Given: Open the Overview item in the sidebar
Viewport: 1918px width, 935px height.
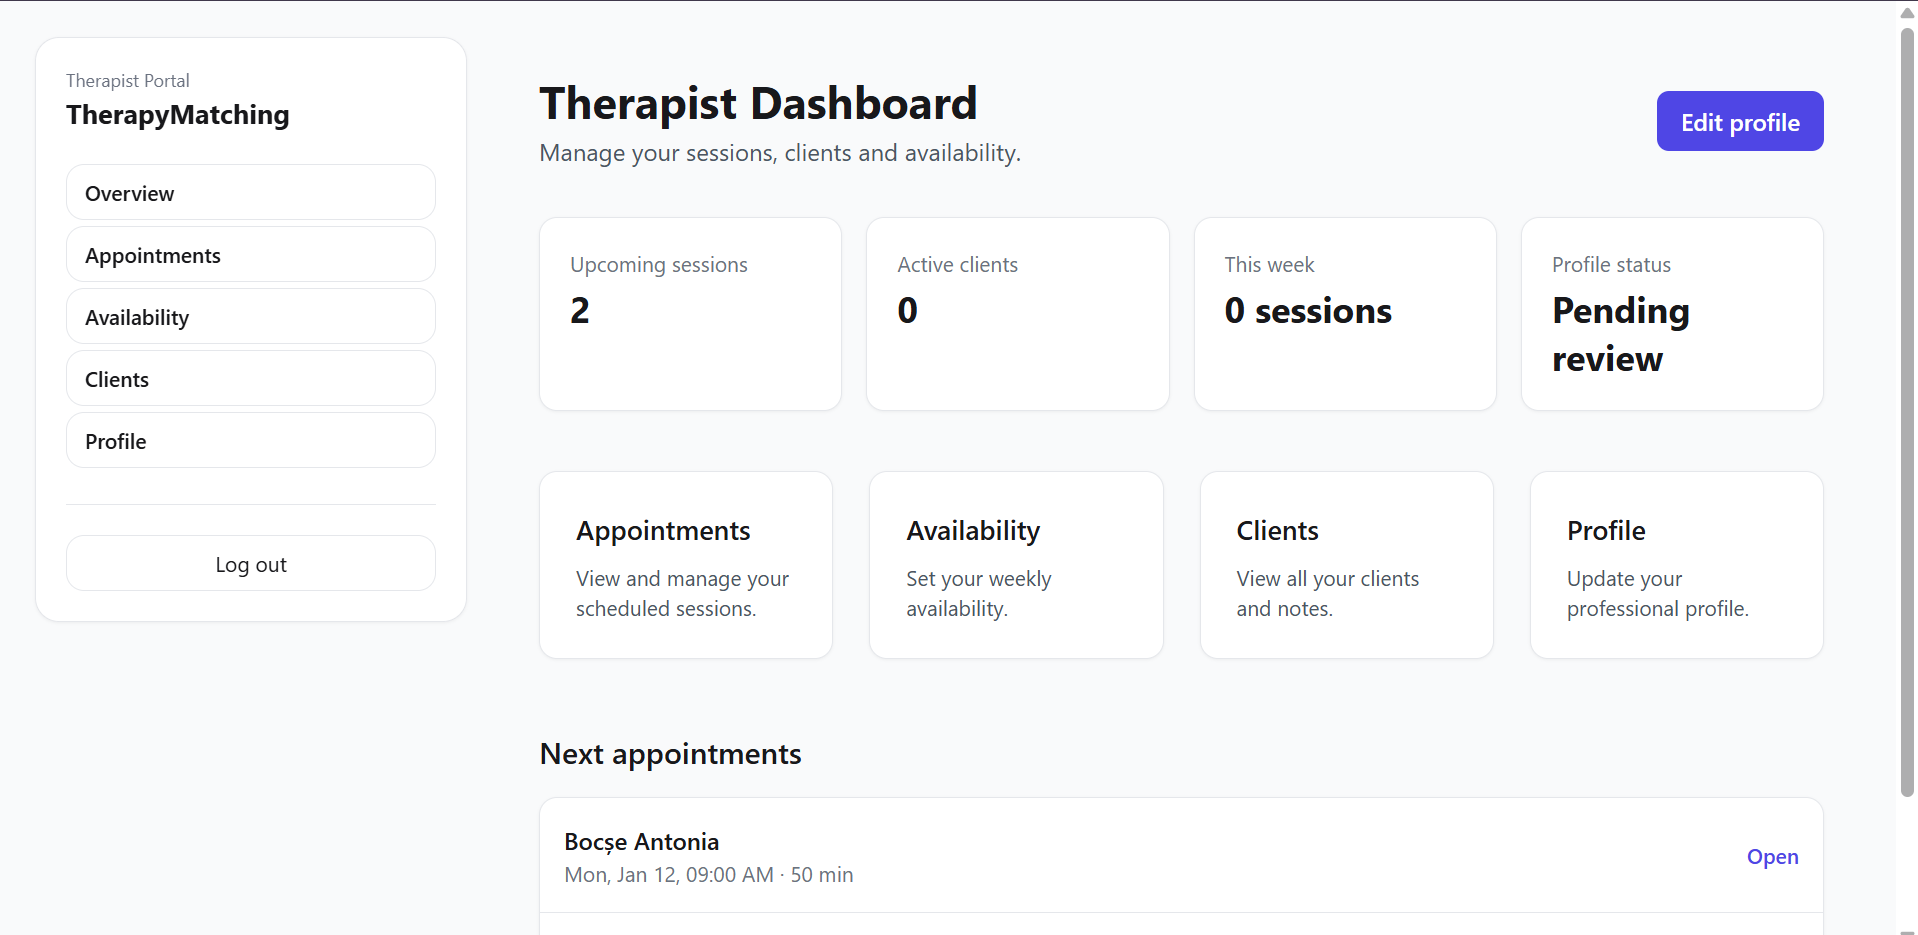Looking at the screenshot, I should coord(250,193).
